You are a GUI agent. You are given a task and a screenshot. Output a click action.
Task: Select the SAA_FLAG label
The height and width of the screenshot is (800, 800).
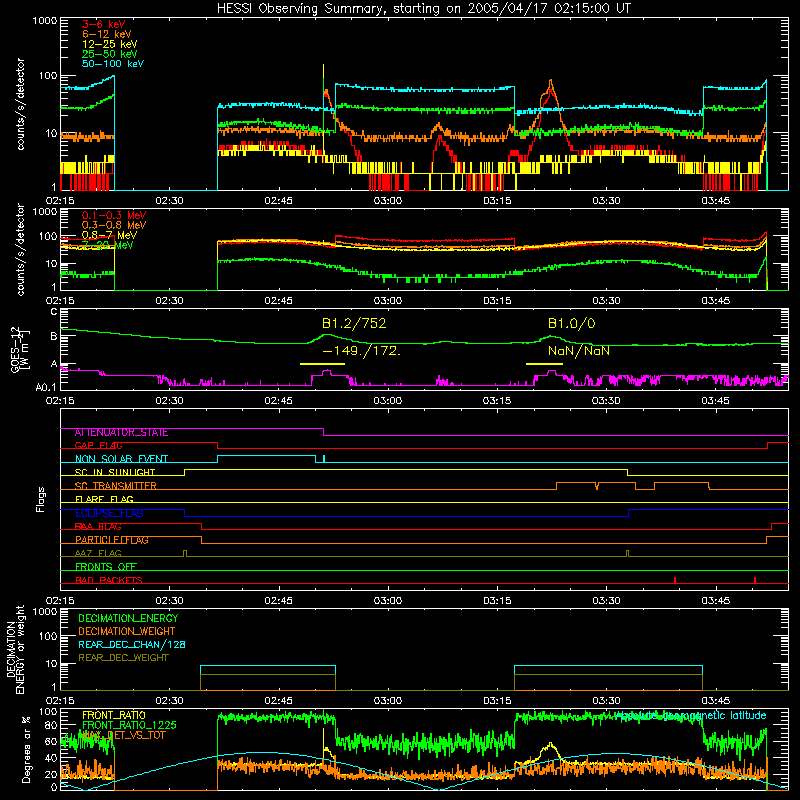pyautogui.click(x=98, y=527)
